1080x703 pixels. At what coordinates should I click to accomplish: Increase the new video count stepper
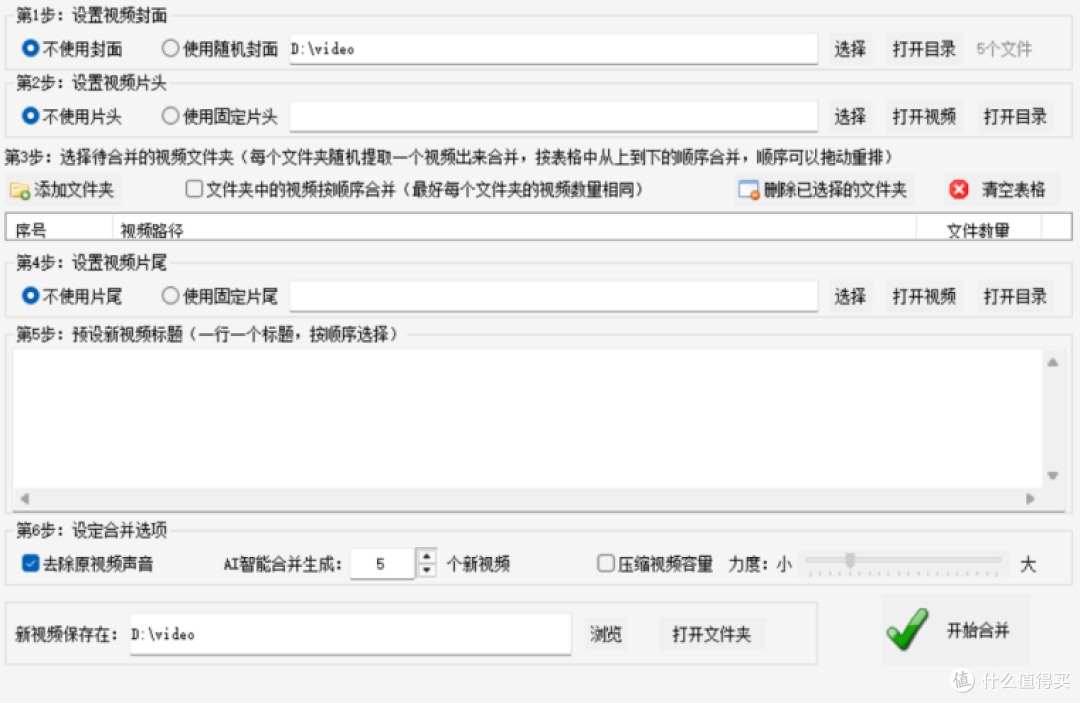[427, 556]
